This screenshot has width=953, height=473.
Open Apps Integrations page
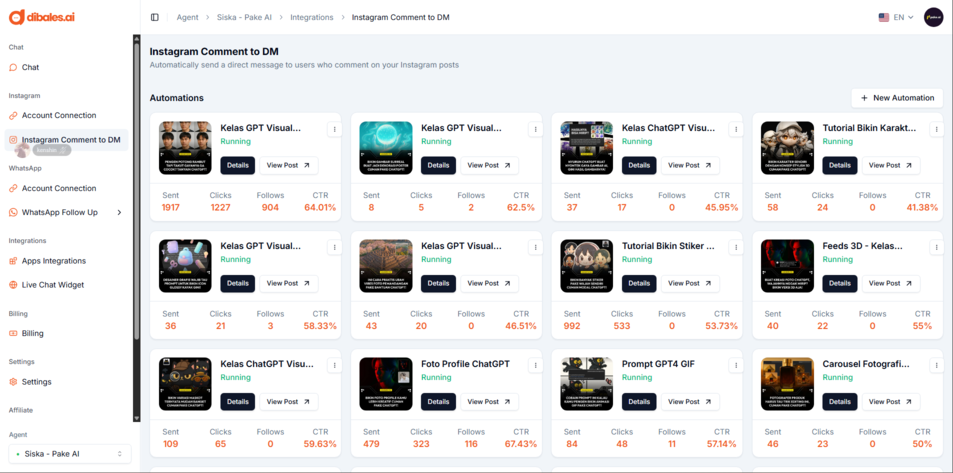pos(54,261)
